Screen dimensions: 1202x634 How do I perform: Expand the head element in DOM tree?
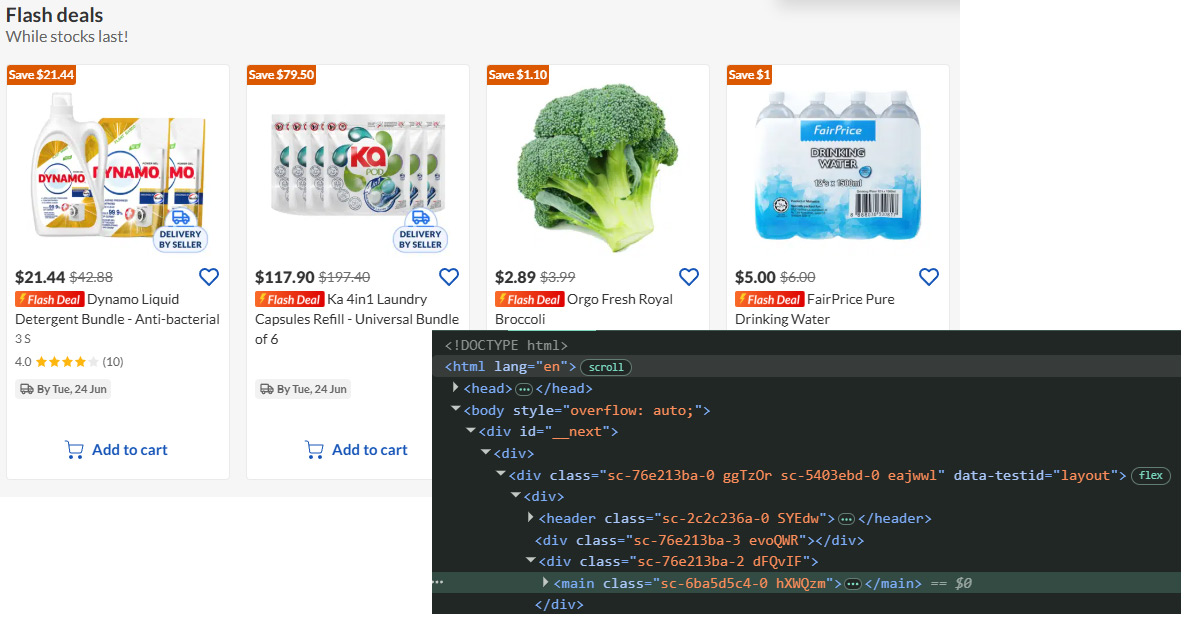456,388
